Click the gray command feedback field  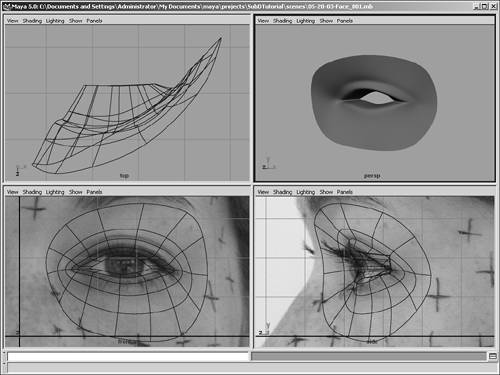point(368,357)
